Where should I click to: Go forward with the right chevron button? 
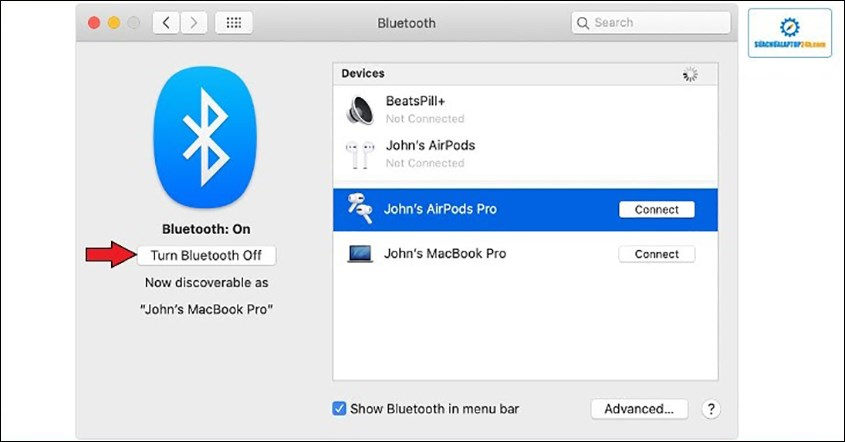pyautogui.click(x=193, y=23)
